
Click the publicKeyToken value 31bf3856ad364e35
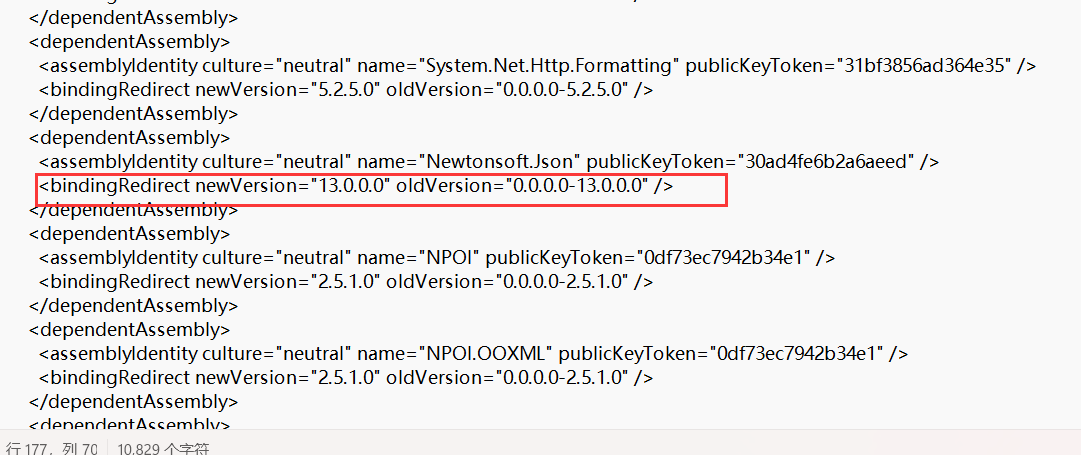[925, 66]
